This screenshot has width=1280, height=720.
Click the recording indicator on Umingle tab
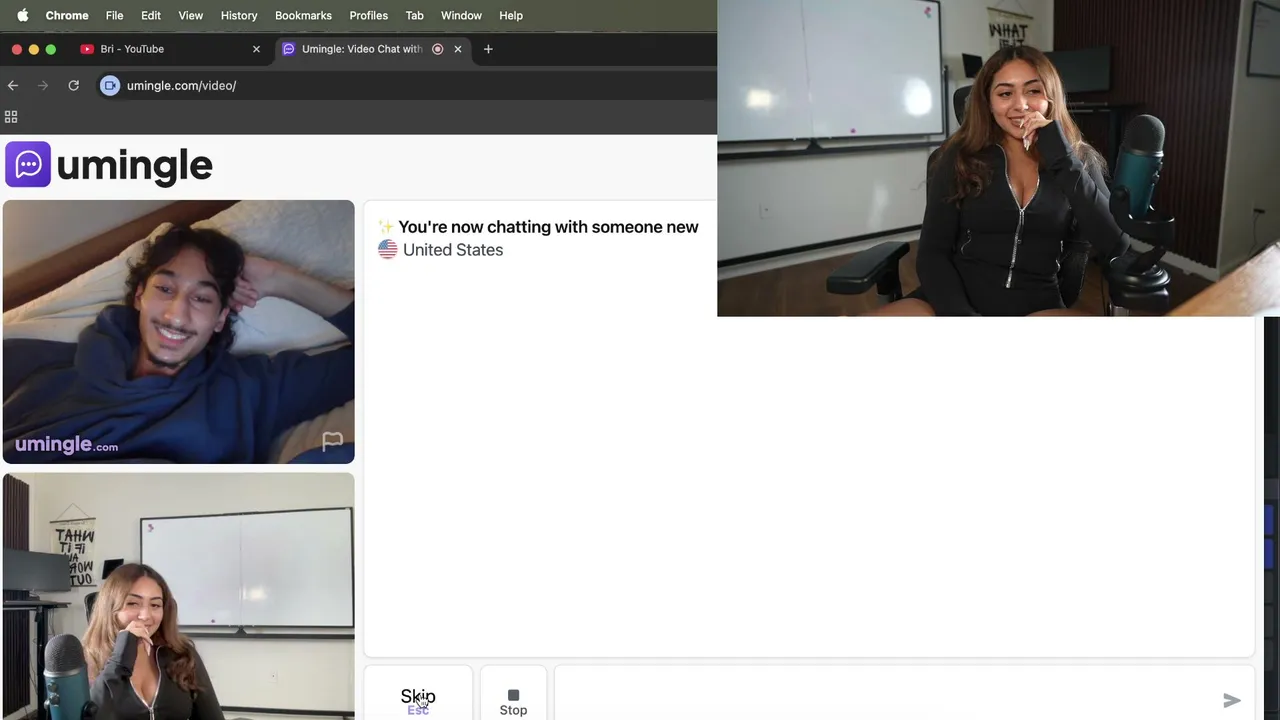coord(437,49)
